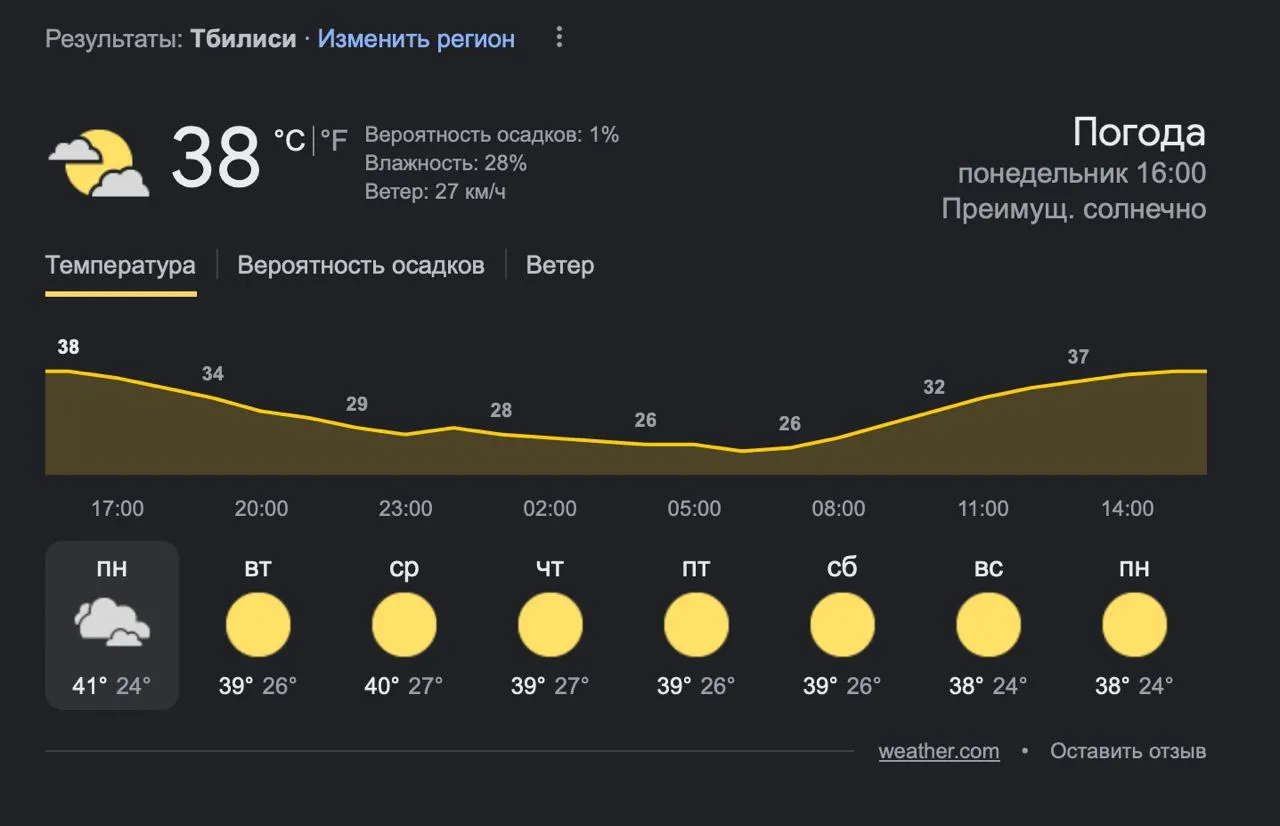
Task: Click the 17:00 label on hourly timeline
Action: (118, 508)
